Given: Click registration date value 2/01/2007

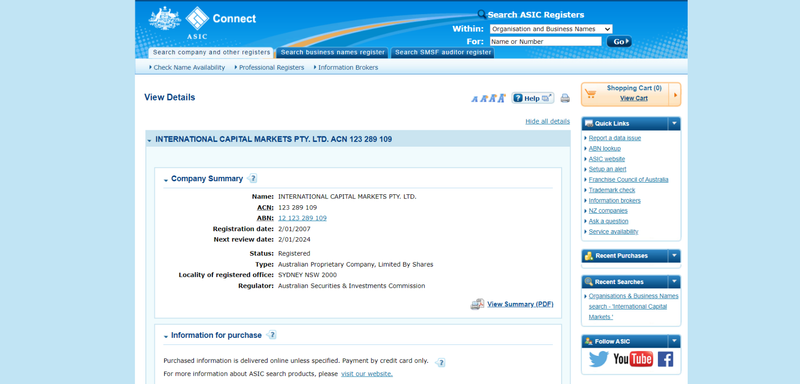Looking at the screenshot, I should click(x=294, y=229).
